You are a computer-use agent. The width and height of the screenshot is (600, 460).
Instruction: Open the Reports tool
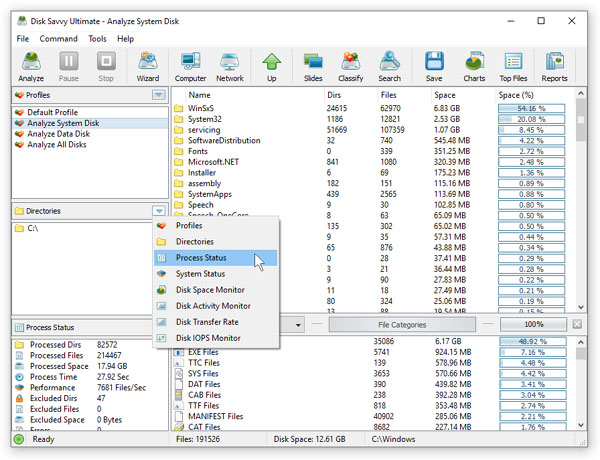click(554, 67)
